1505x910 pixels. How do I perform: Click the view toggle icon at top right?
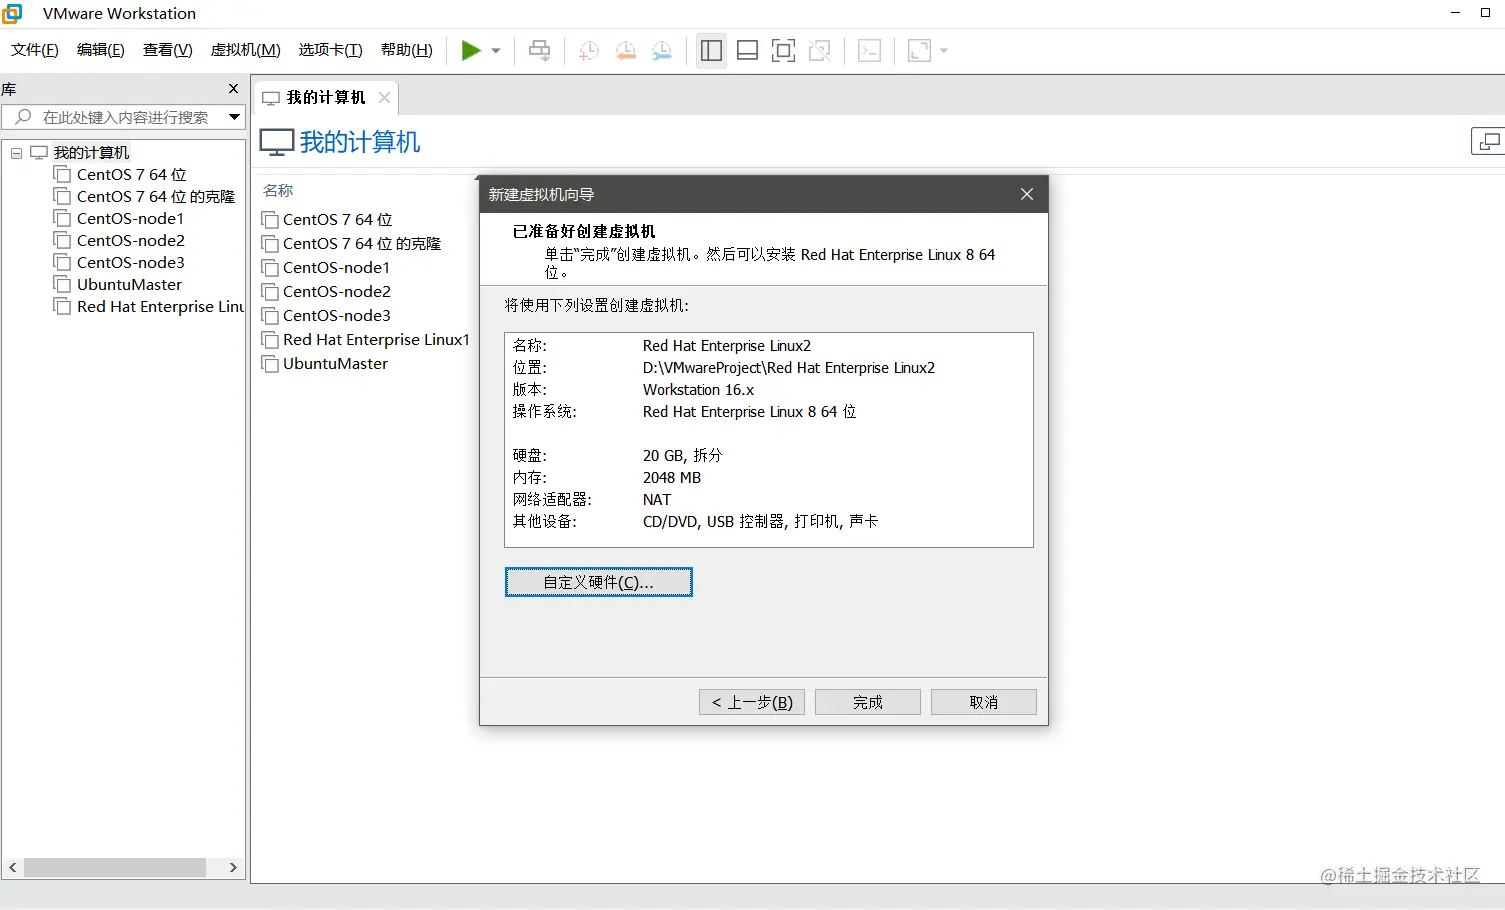[1488, 142]
